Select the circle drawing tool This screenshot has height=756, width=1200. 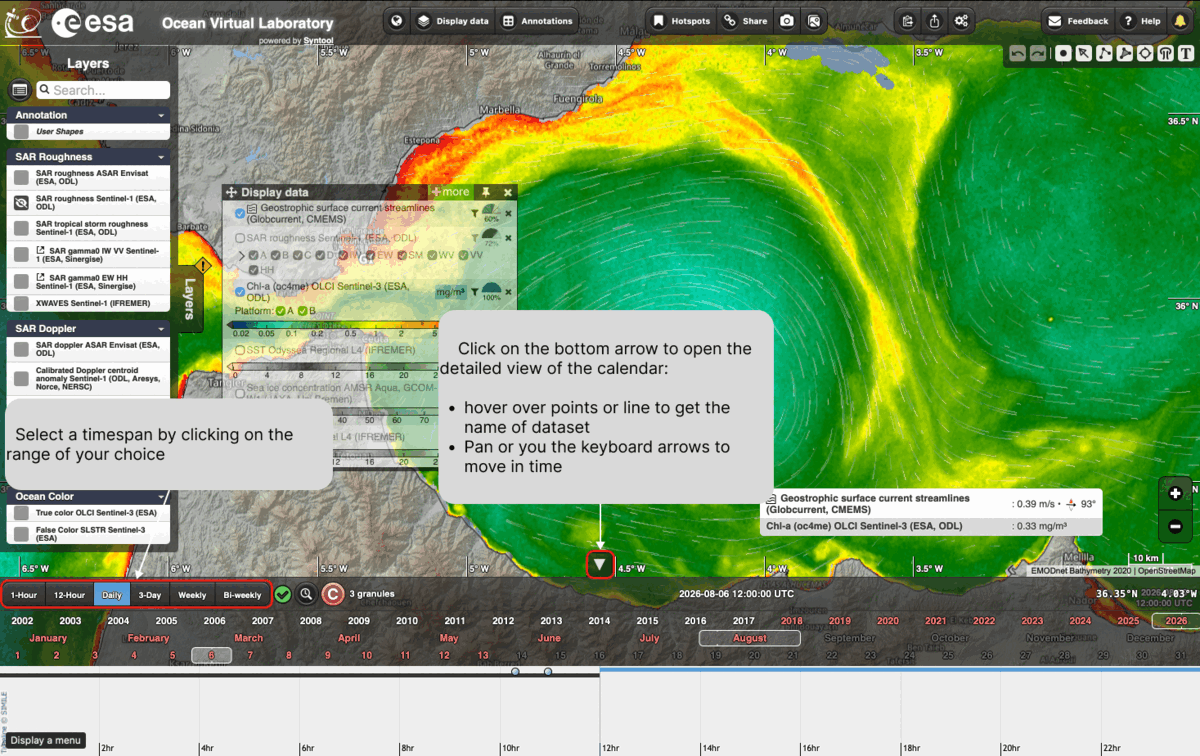(1145, 54)
